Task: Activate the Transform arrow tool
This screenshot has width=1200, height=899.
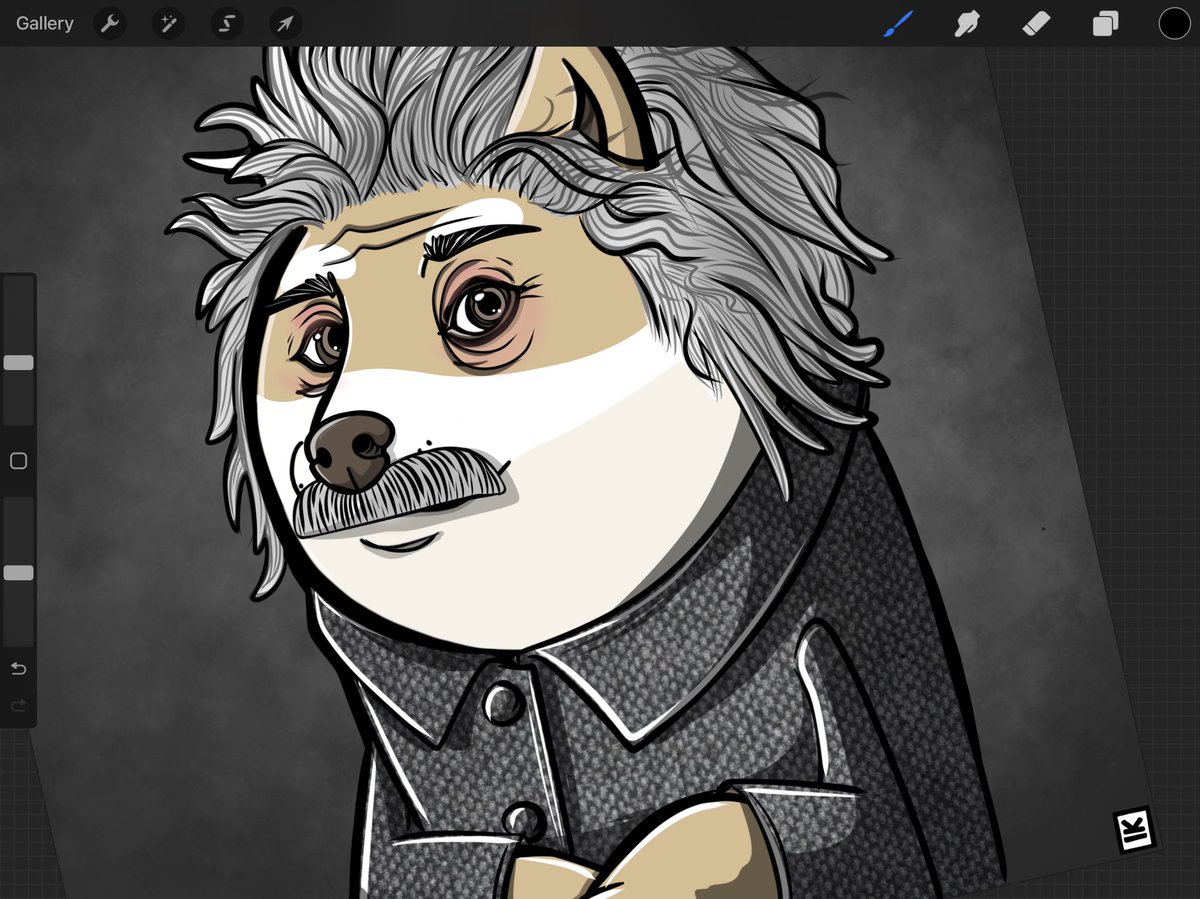Action: tap(285, 23)
